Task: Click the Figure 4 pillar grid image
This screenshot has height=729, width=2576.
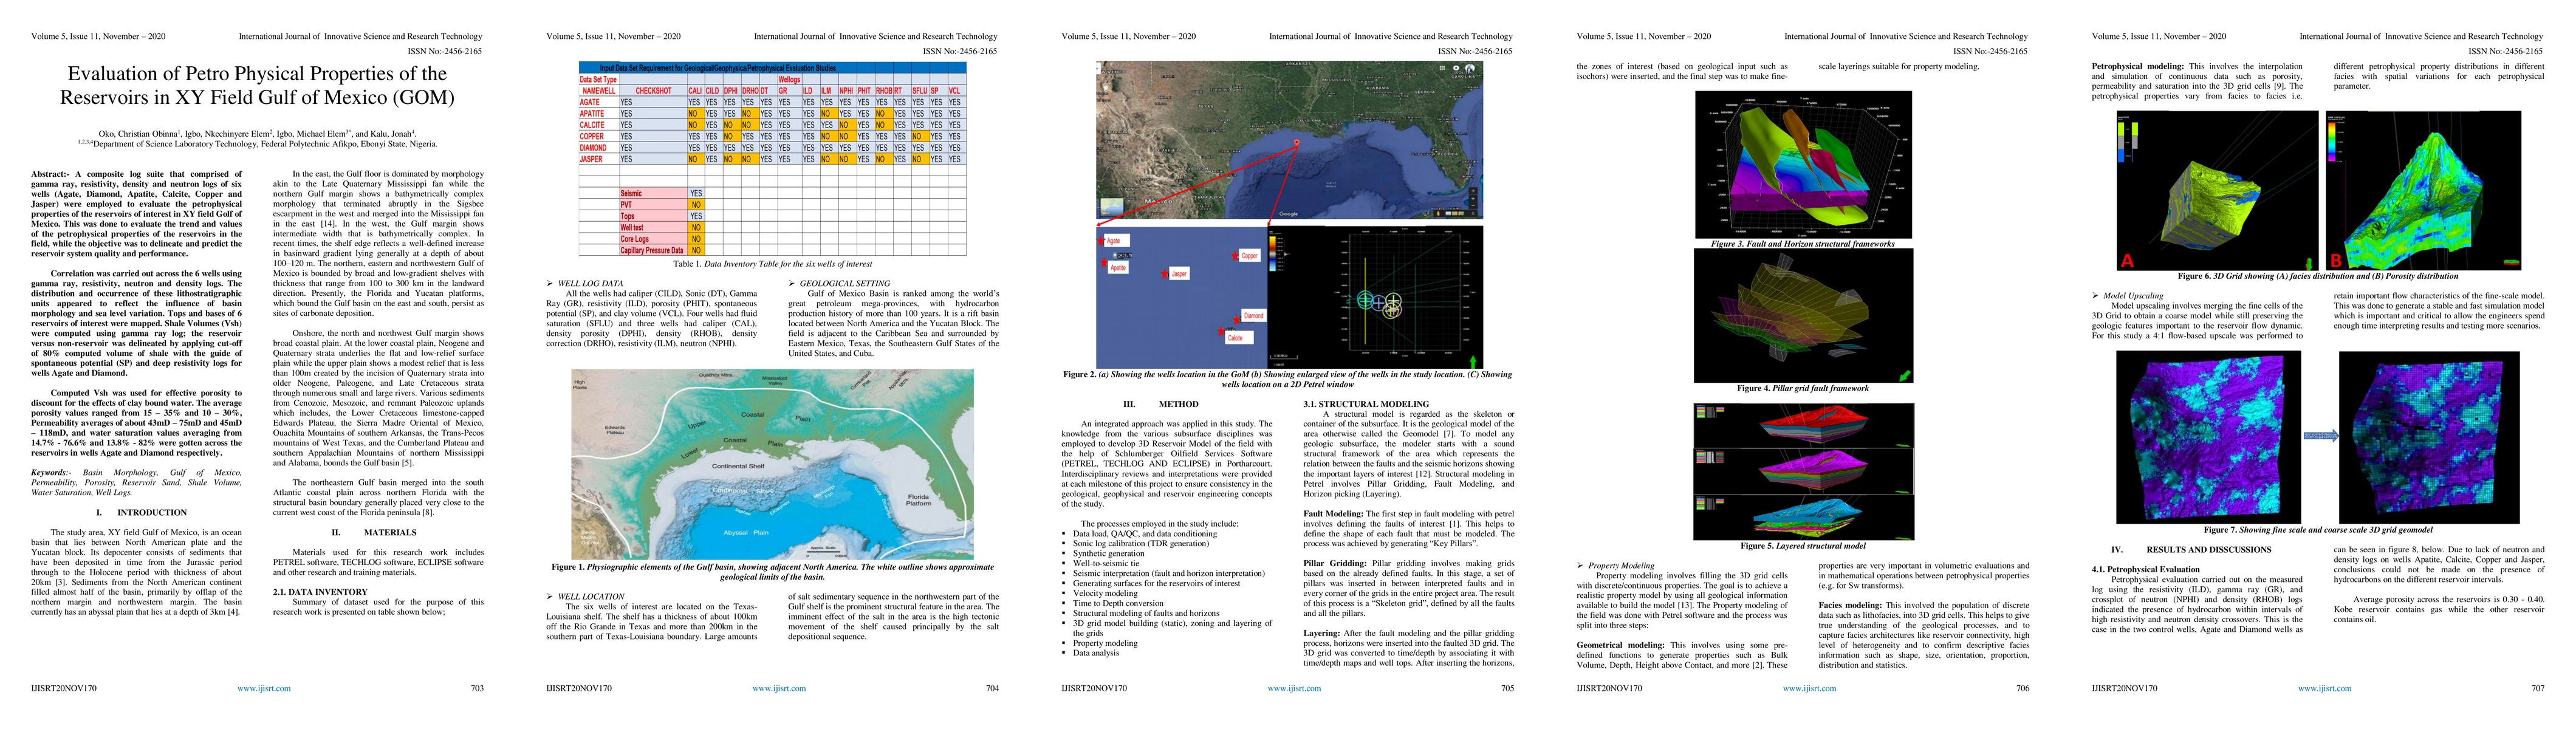Action: (1803, 315)
